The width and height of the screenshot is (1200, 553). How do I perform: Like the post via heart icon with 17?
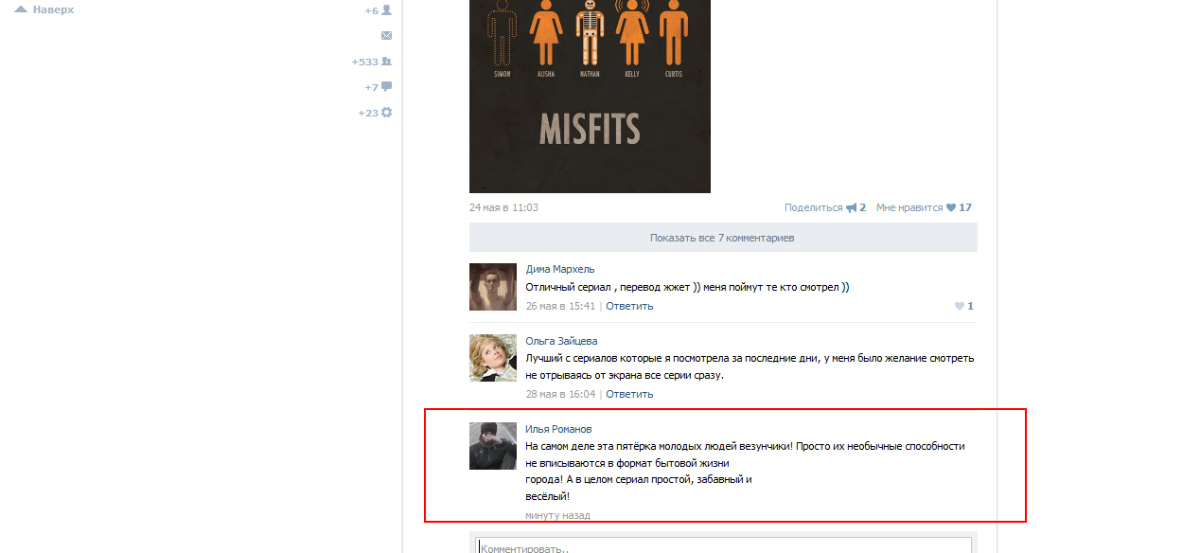click(x=951, y=208)
